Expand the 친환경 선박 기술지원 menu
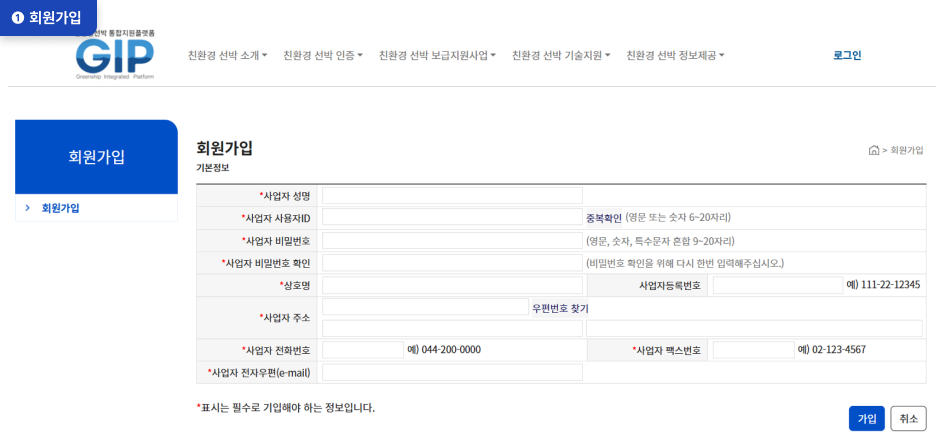 [561, 55]
